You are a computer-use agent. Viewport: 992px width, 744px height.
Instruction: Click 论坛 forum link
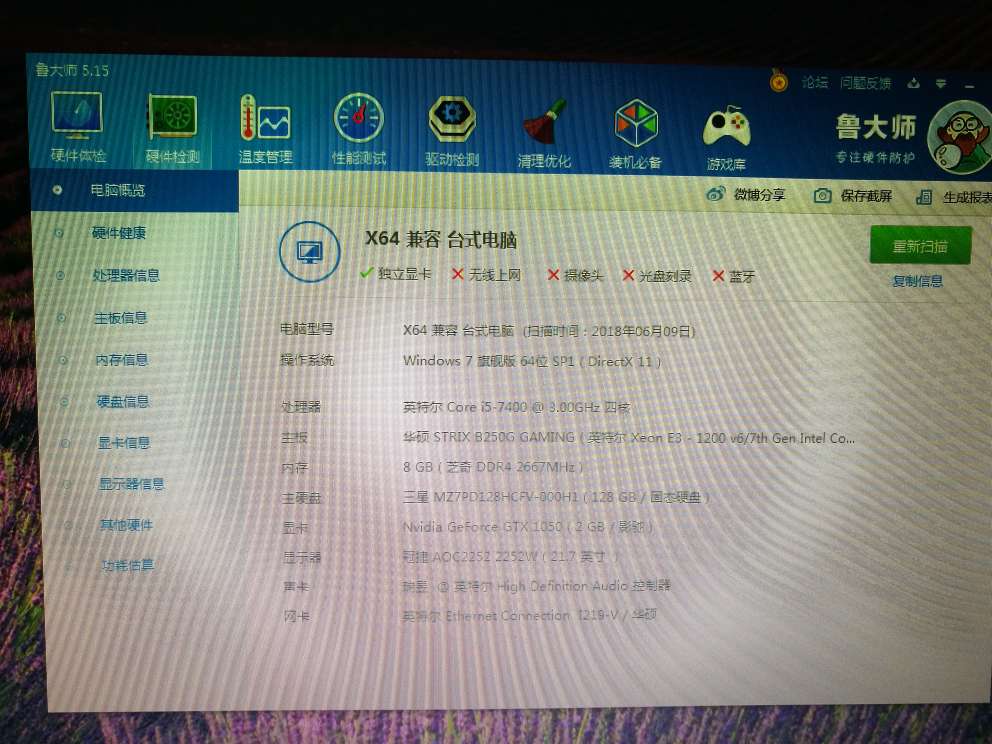(815, 82)
